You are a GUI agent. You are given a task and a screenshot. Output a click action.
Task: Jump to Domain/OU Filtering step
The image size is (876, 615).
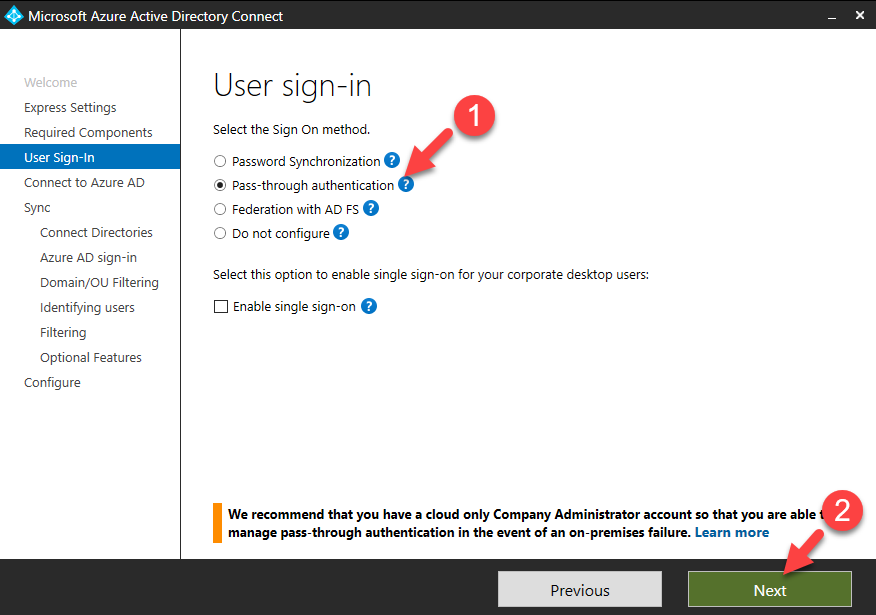(99, 283)
